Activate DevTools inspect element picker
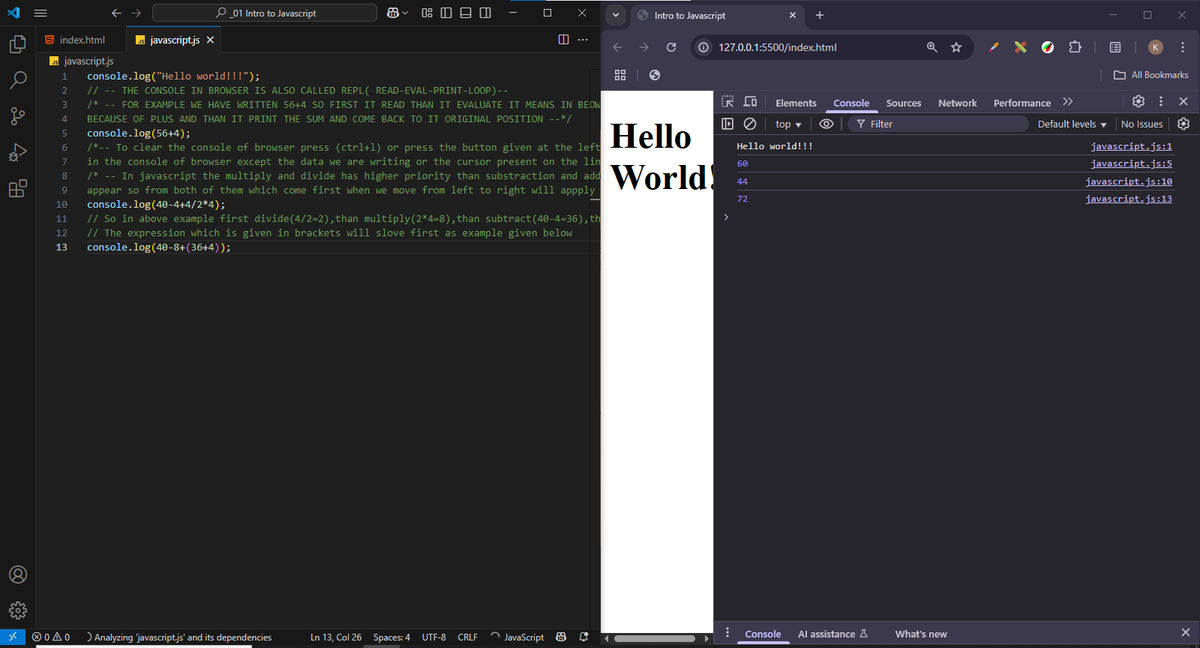 click(x=727, y=102)
